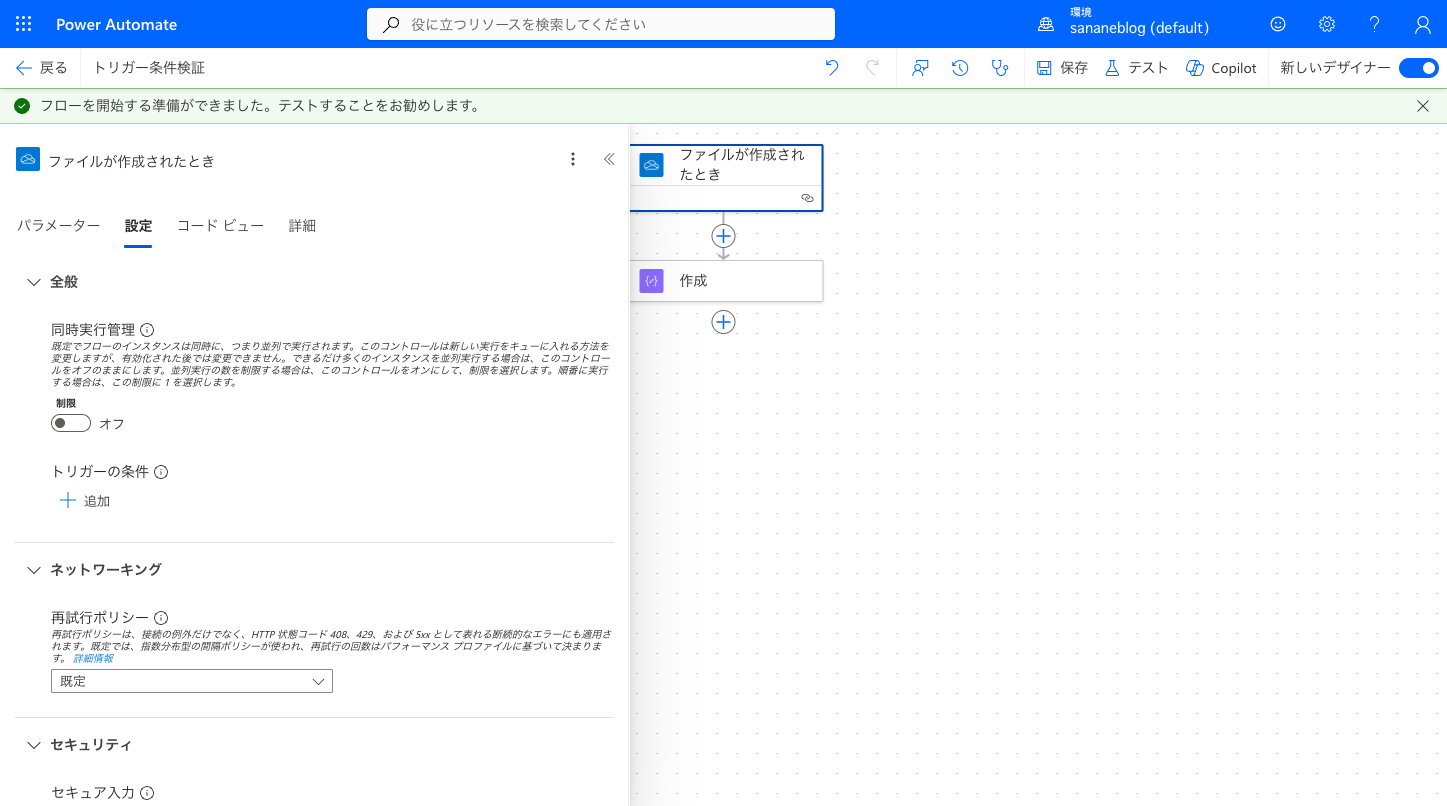Focus the resource search box
The height and width of the screenshot is (806, 1447).
pos(601,24)
